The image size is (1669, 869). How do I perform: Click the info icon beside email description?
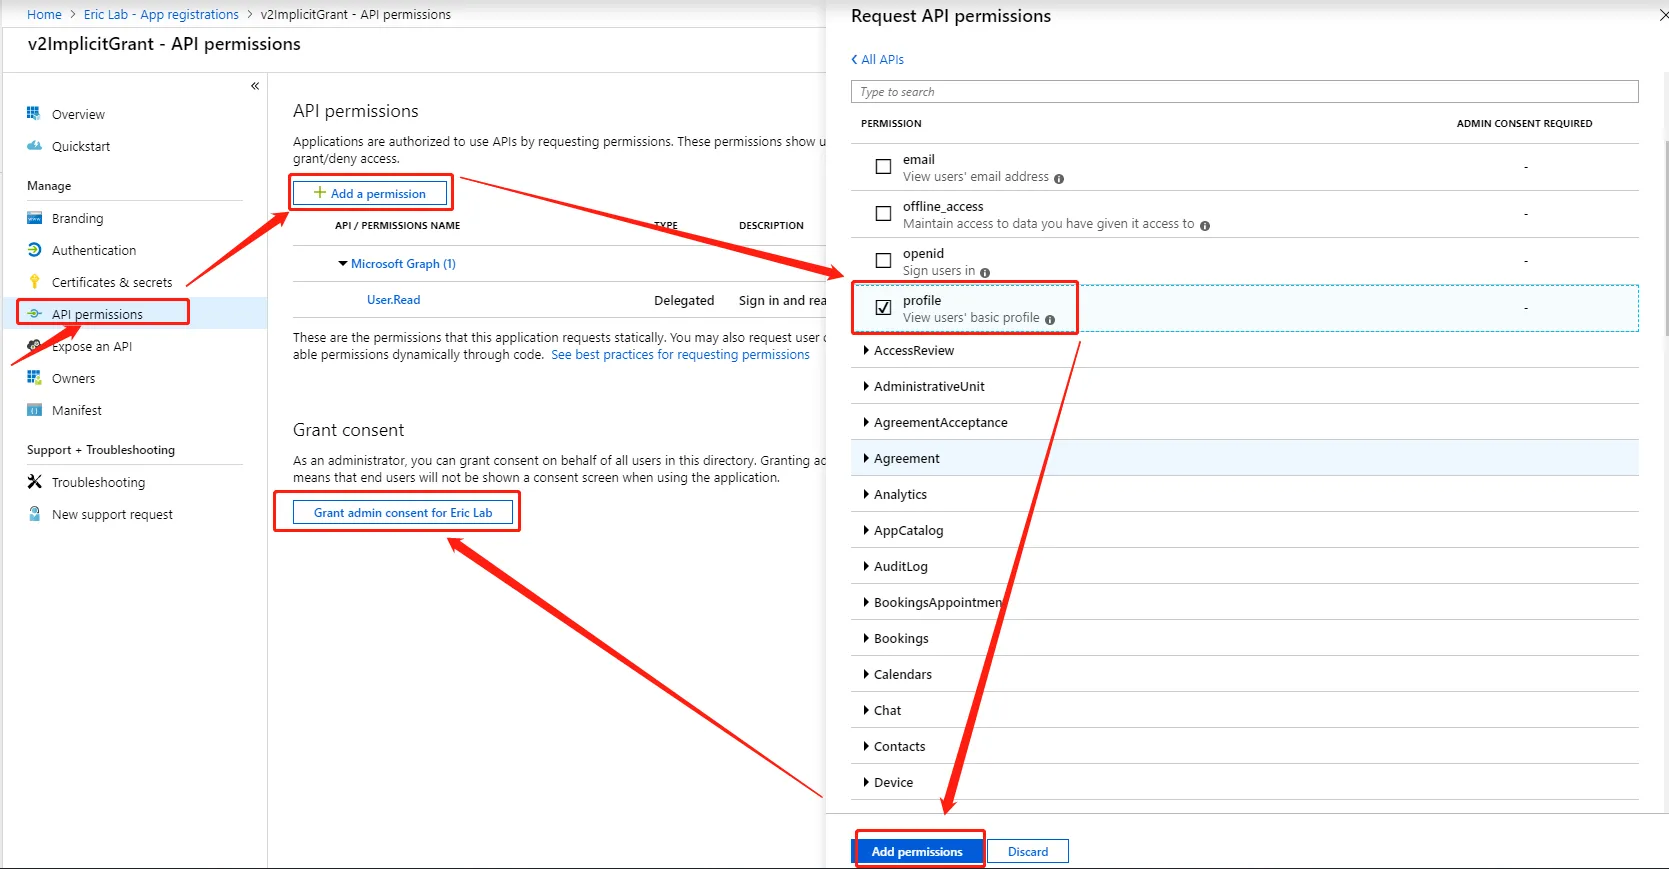coord(1059,179)
